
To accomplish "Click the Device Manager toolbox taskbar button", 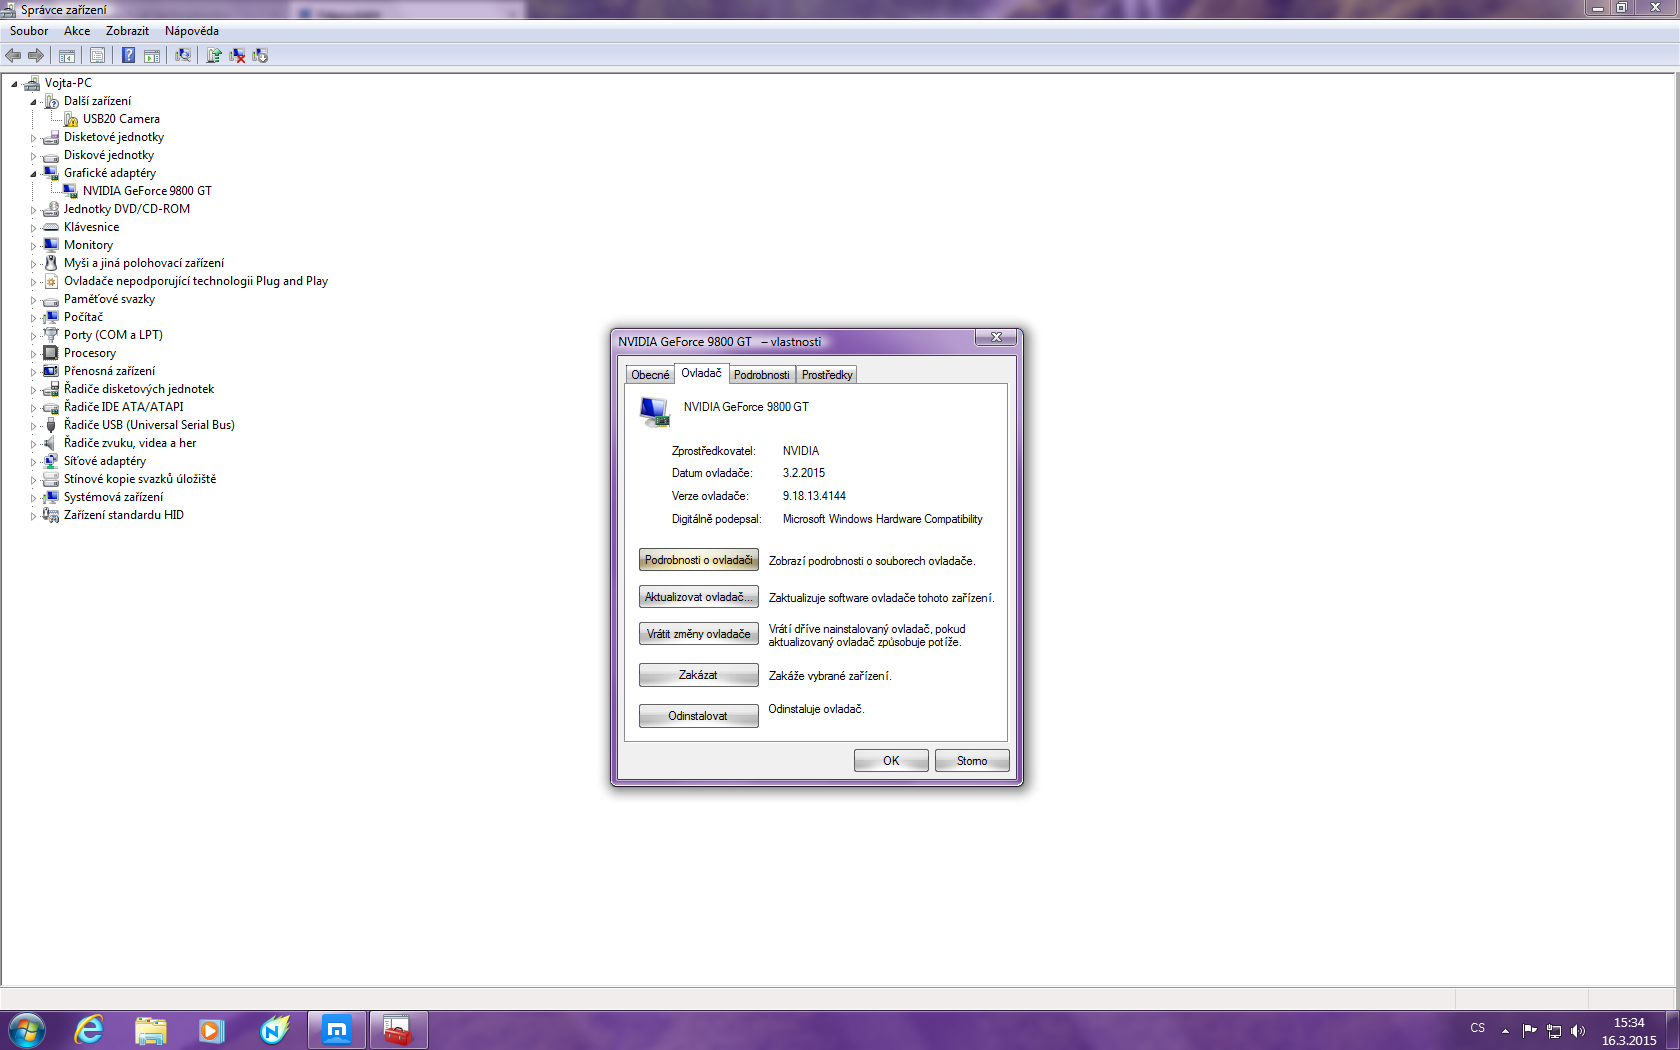I will [398, 1030].
